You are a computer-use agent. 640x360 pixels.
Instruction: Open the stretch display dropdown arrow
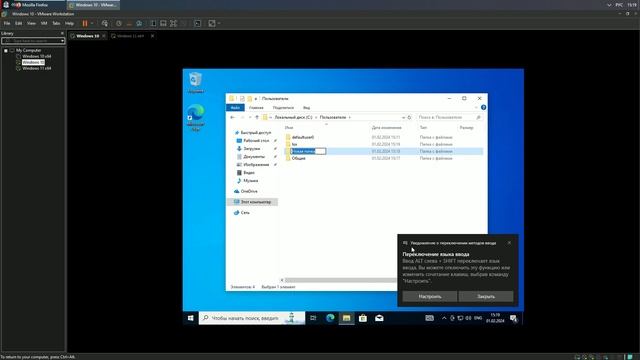tap(219, 24)
